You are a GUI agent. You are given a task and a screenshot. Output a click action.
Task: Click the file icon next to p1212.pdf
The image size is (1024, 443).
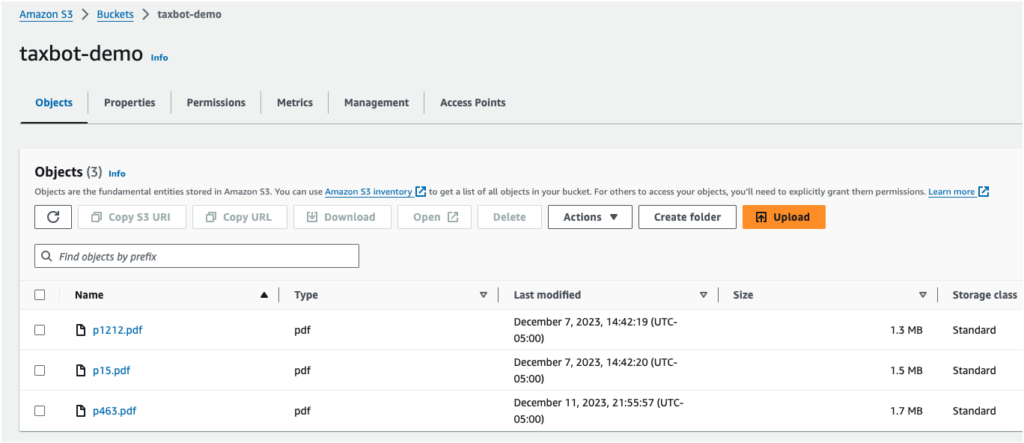coord(81,330)
